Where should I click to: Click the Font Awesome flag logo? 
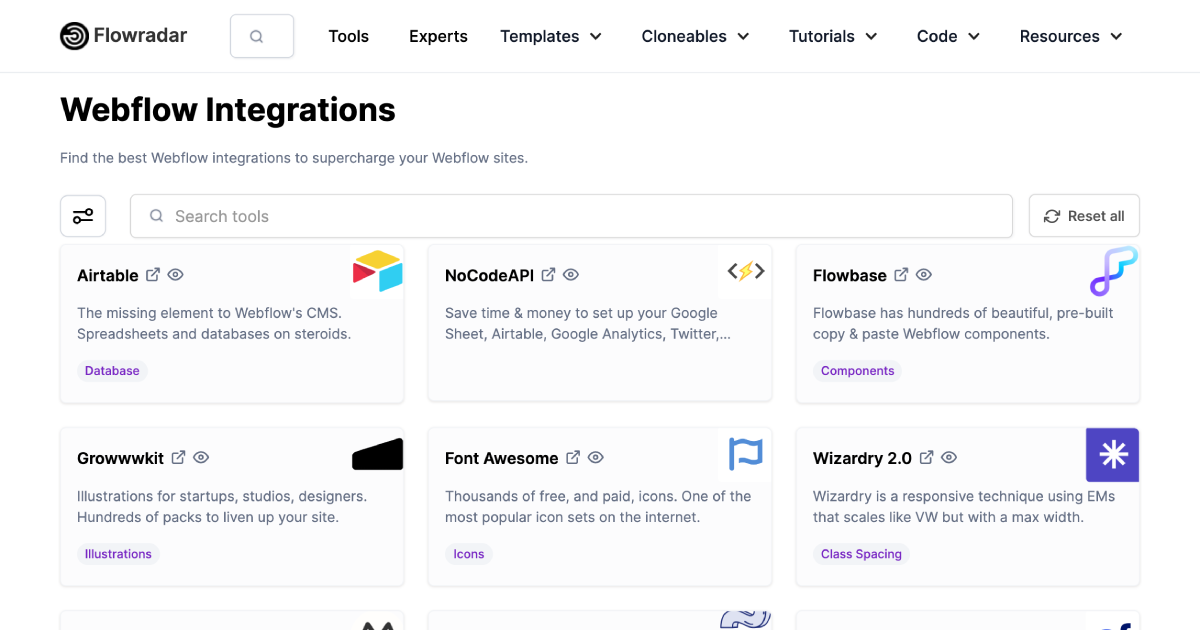pos(745,454)
